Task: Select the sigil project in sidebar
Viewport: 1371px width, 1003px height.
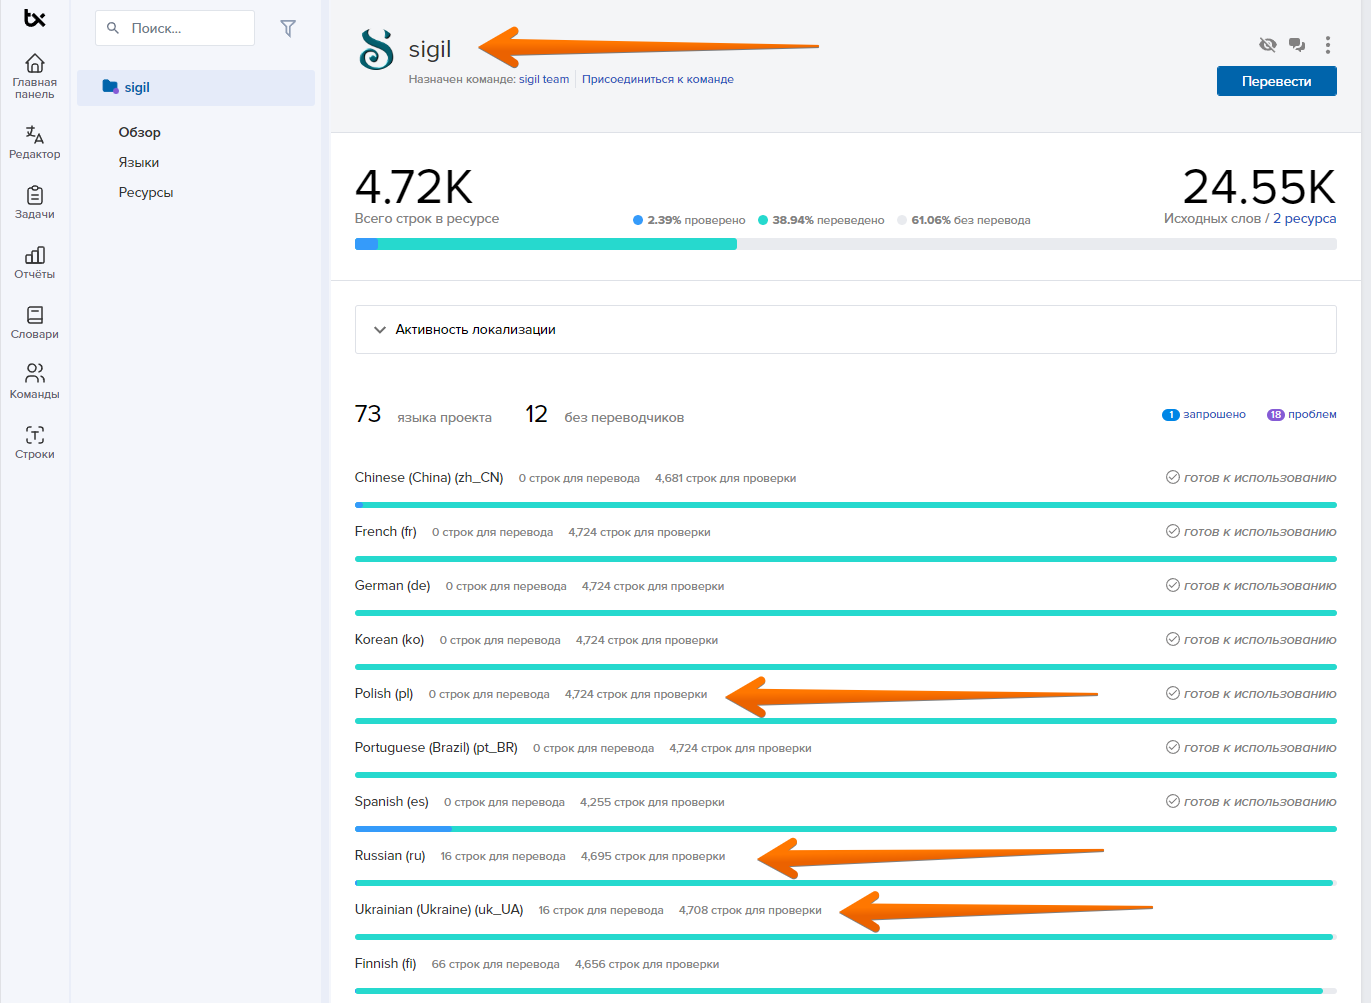Action: click(x=196, y=87)
